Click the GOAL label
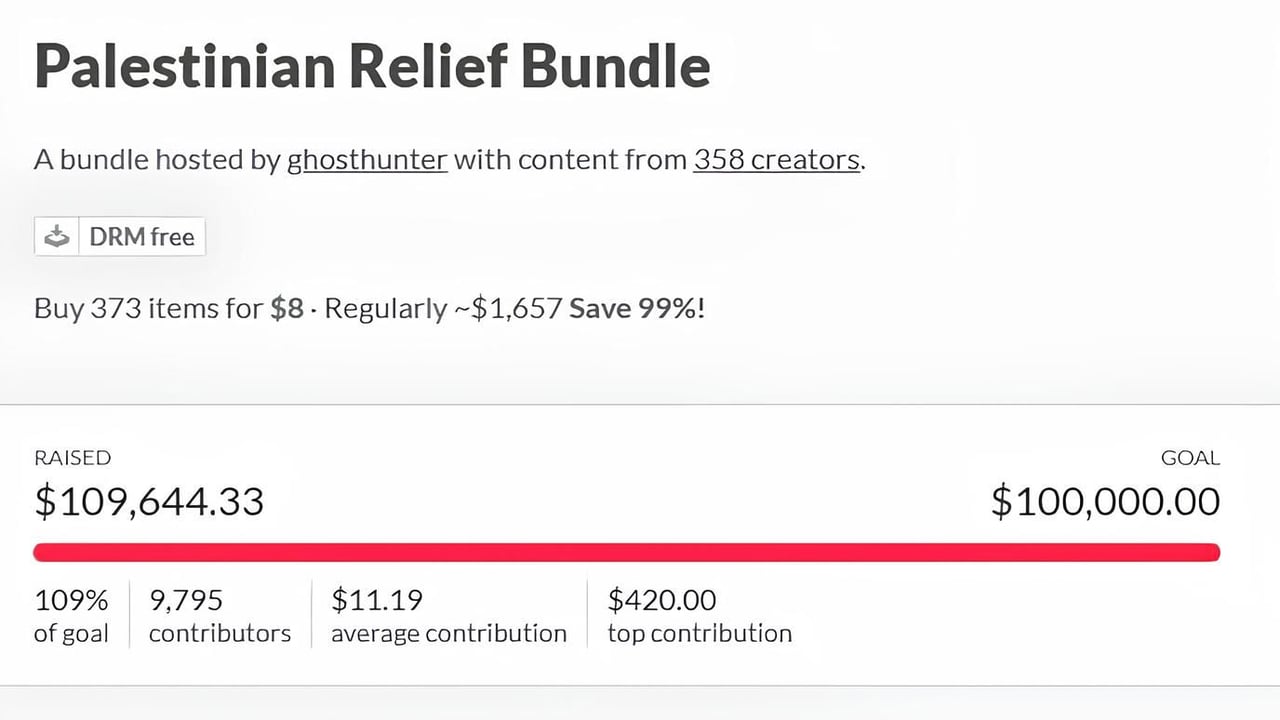Screen dimensions: 1280x720 click(1190, 458)
